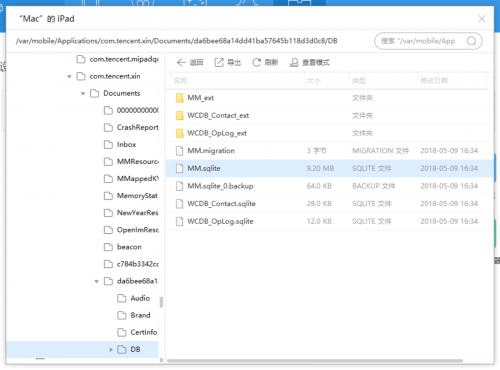
Task: Click the com.tencent.mipadqq folder icon
Action: 81,59
